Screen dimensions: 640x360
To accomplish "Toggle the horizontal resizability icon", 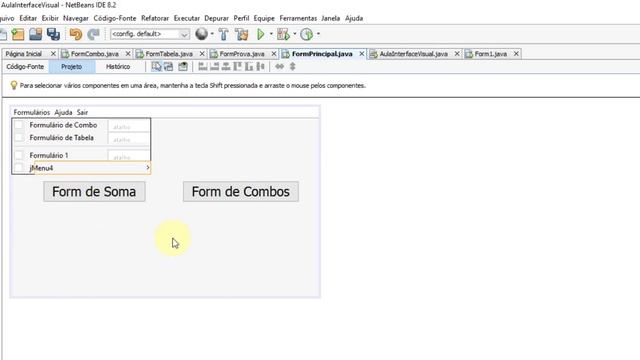I will (x=279, y=67).
